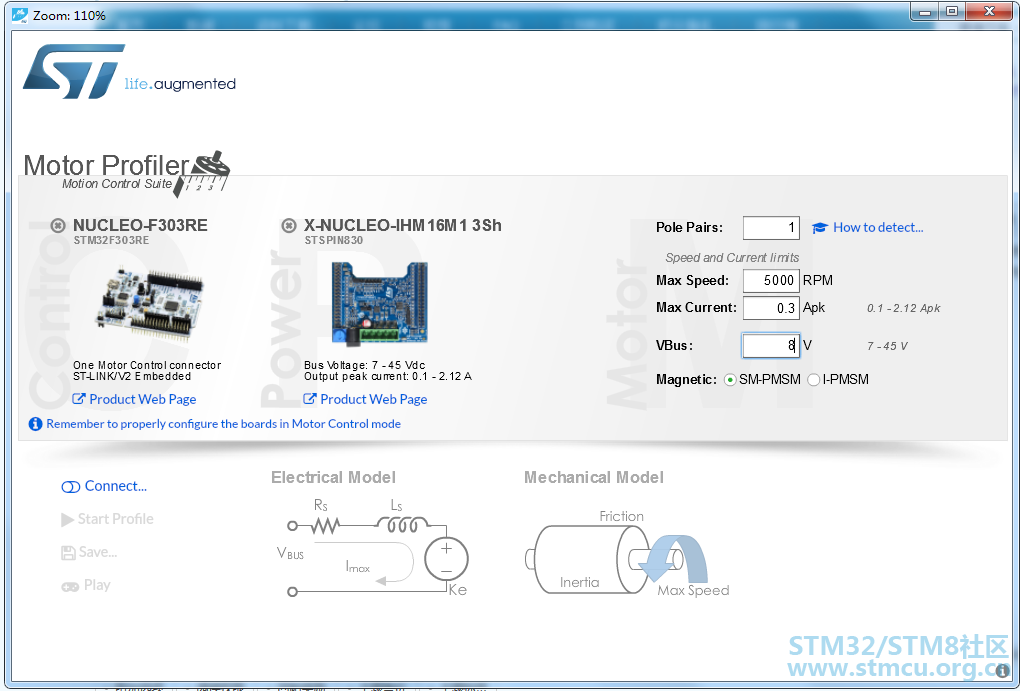The width and height of the screenshot is (1020, 691).
Task: Click 'Output peak current: 0.1 - 2.12 A' text
Action: (388, 376)
